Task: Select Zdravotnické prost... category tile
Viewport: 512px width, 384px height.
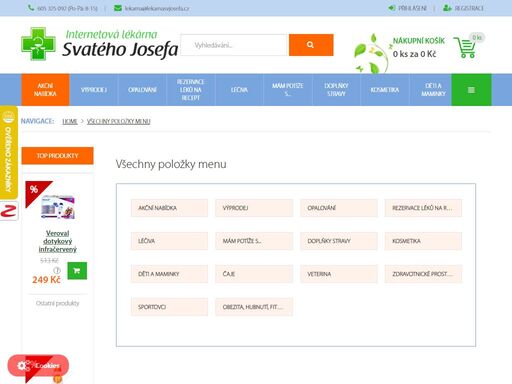Action: point(423,274)
